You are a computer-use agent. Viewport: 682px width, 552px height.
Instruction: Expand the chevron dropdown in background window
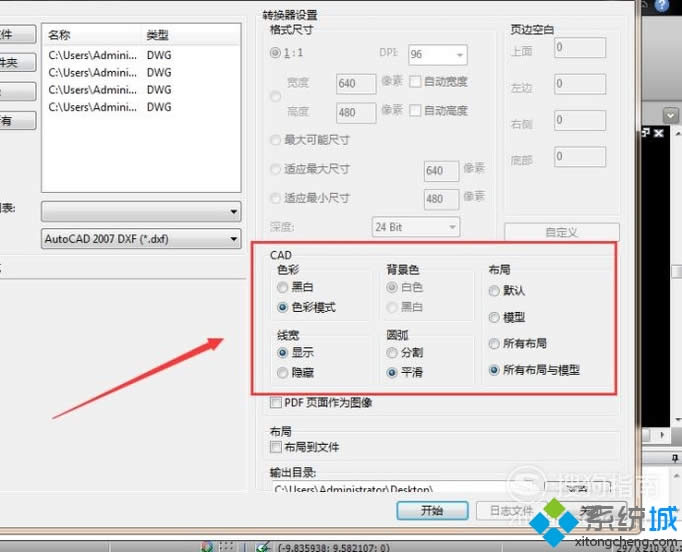click(670, 116)
